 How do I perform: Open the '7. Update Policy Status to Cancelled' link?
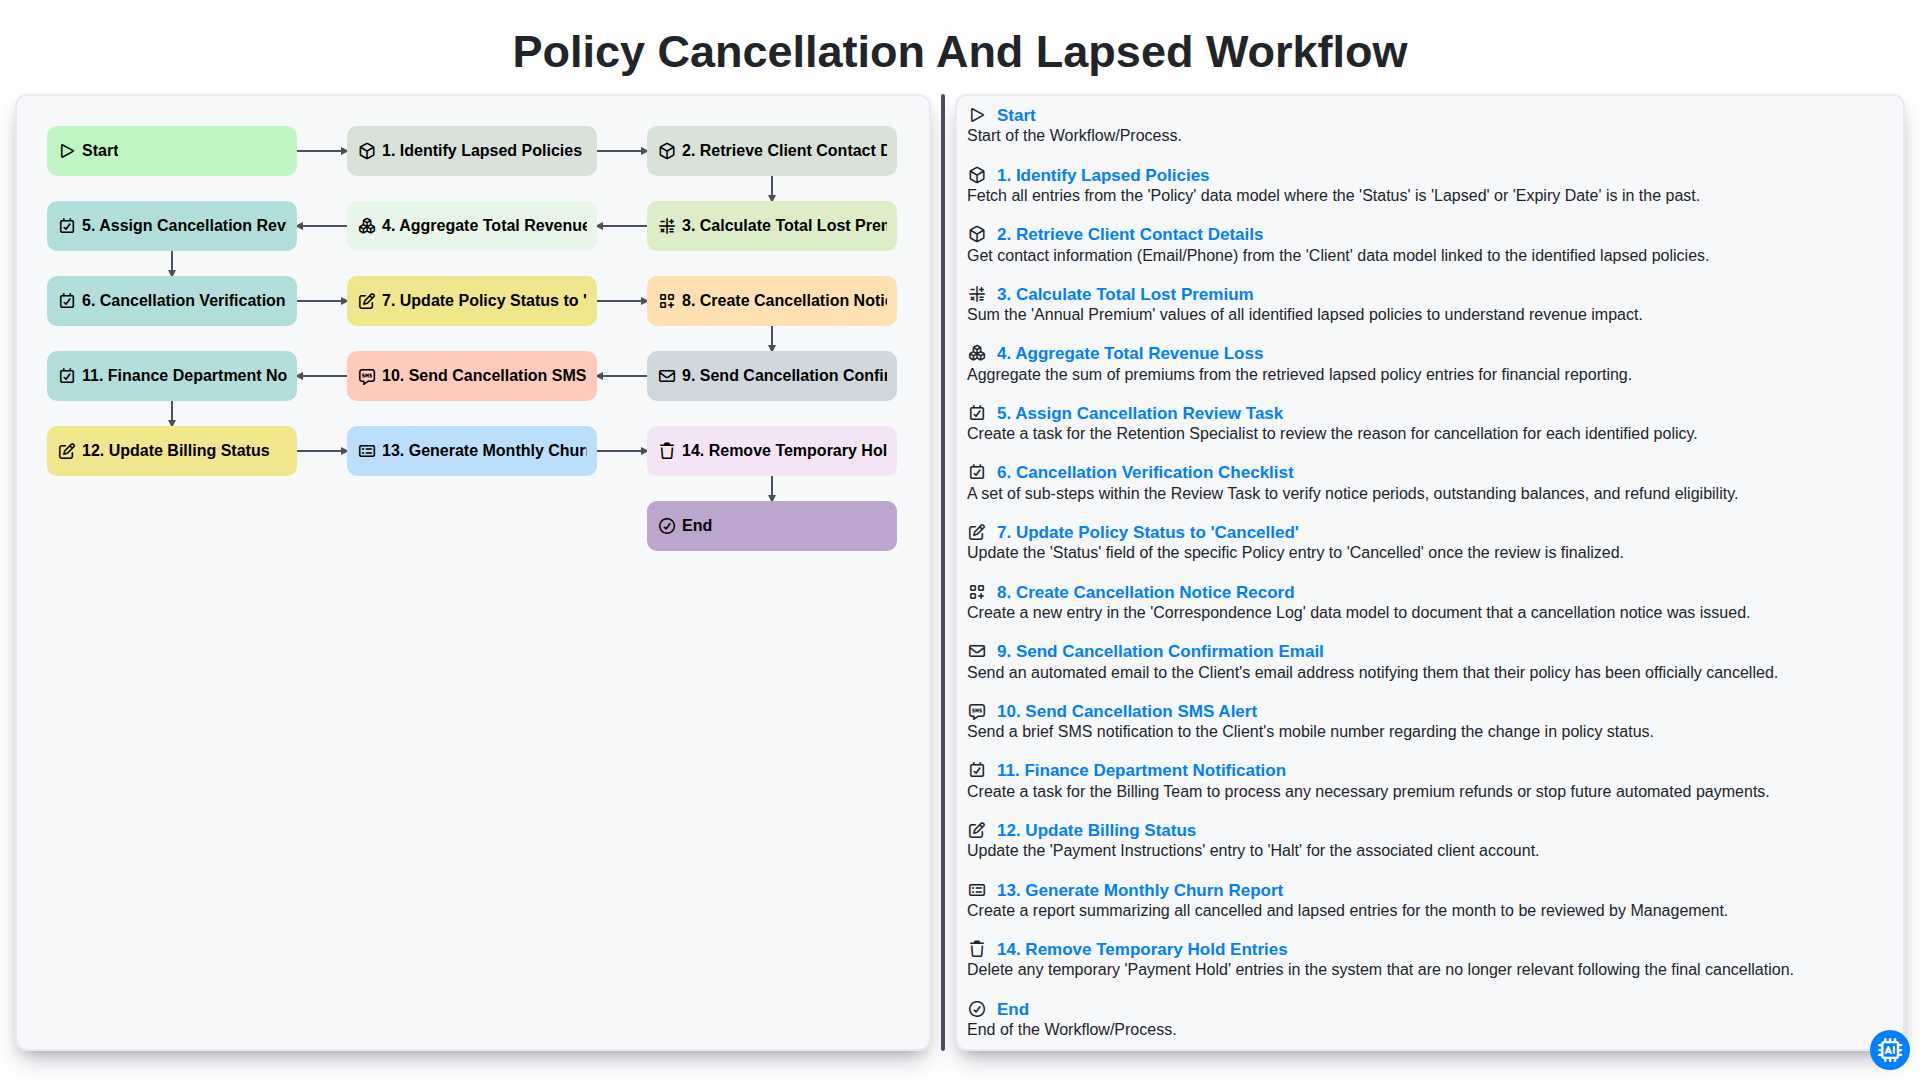[x=1147, y=532]
